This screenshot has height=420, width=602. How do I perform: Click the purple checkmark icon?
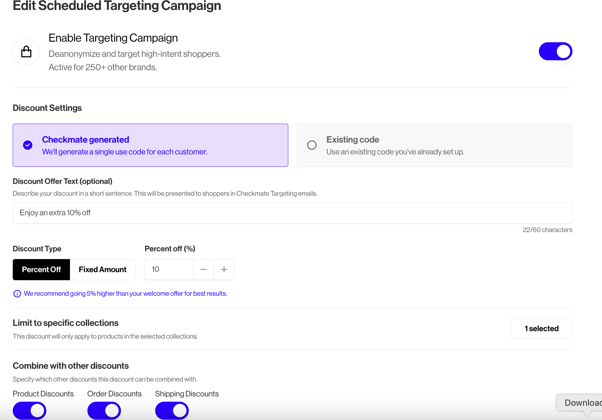click(28, 145)
